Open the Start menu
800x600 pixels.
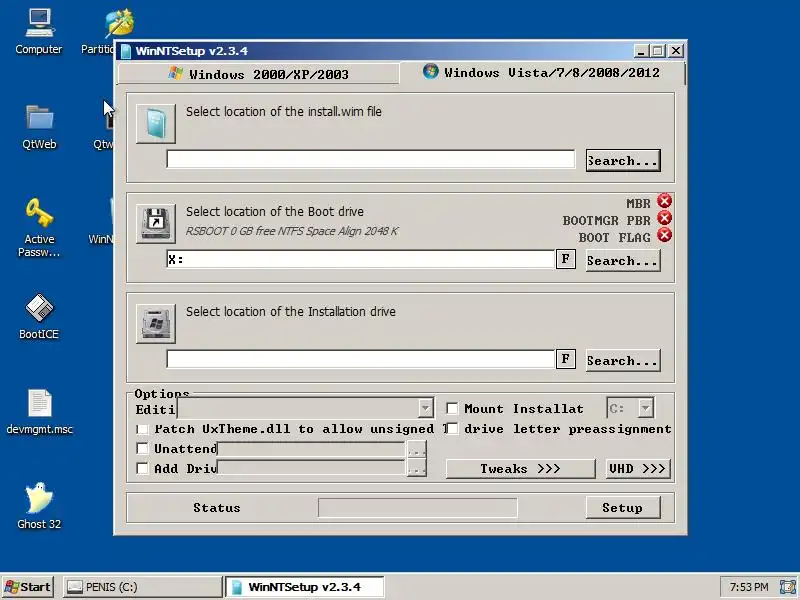pos(29,587)
